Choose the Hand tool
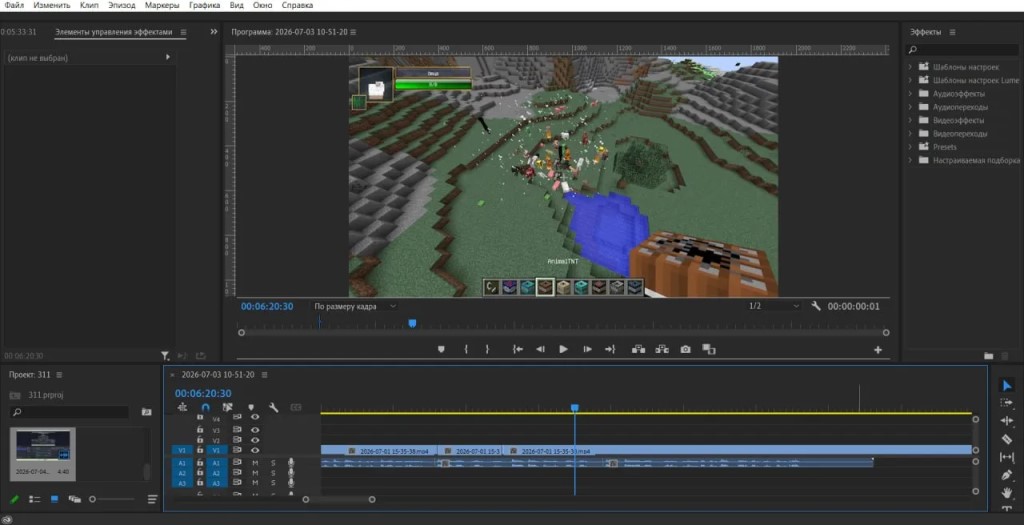The height and width of the screenshot is (525, 1024). (x=1006, y=492)
